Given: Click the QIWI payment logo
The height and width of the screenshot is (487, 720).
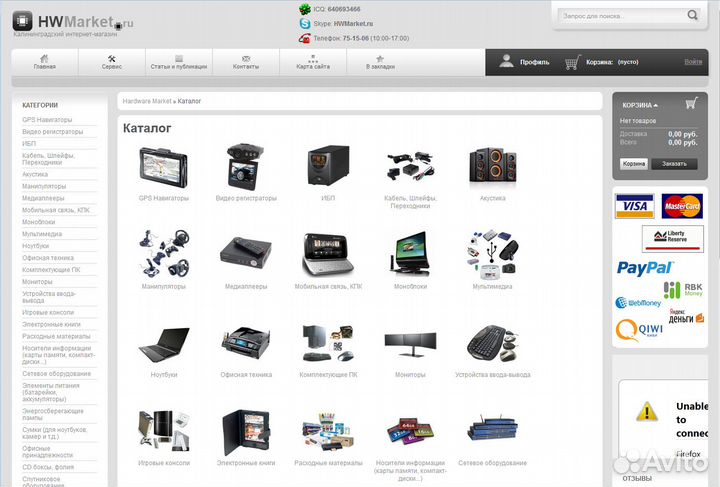Looking at the screenshot, I should (639, 330).
